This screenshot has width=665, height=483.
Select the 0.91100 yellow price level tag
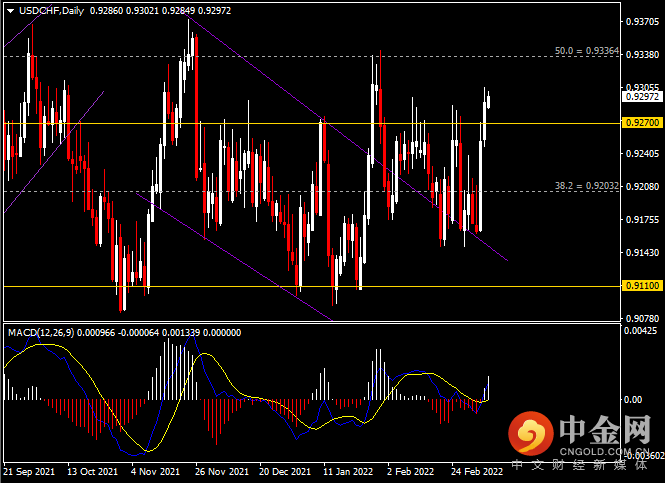coord(640,286)
